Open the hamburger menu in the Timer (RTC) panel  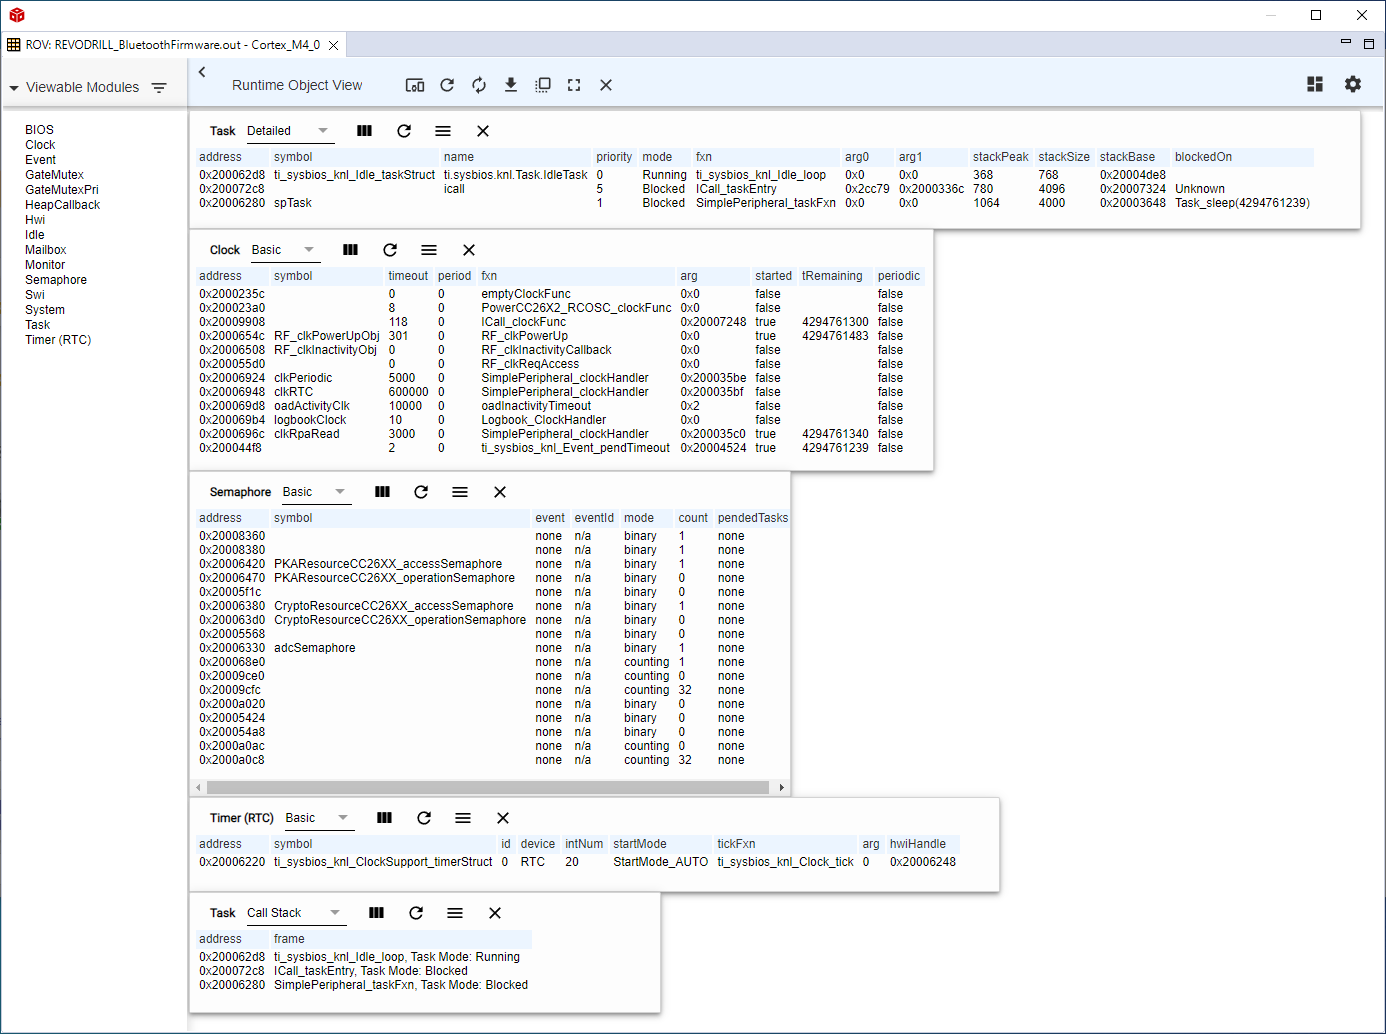point(463,818)
